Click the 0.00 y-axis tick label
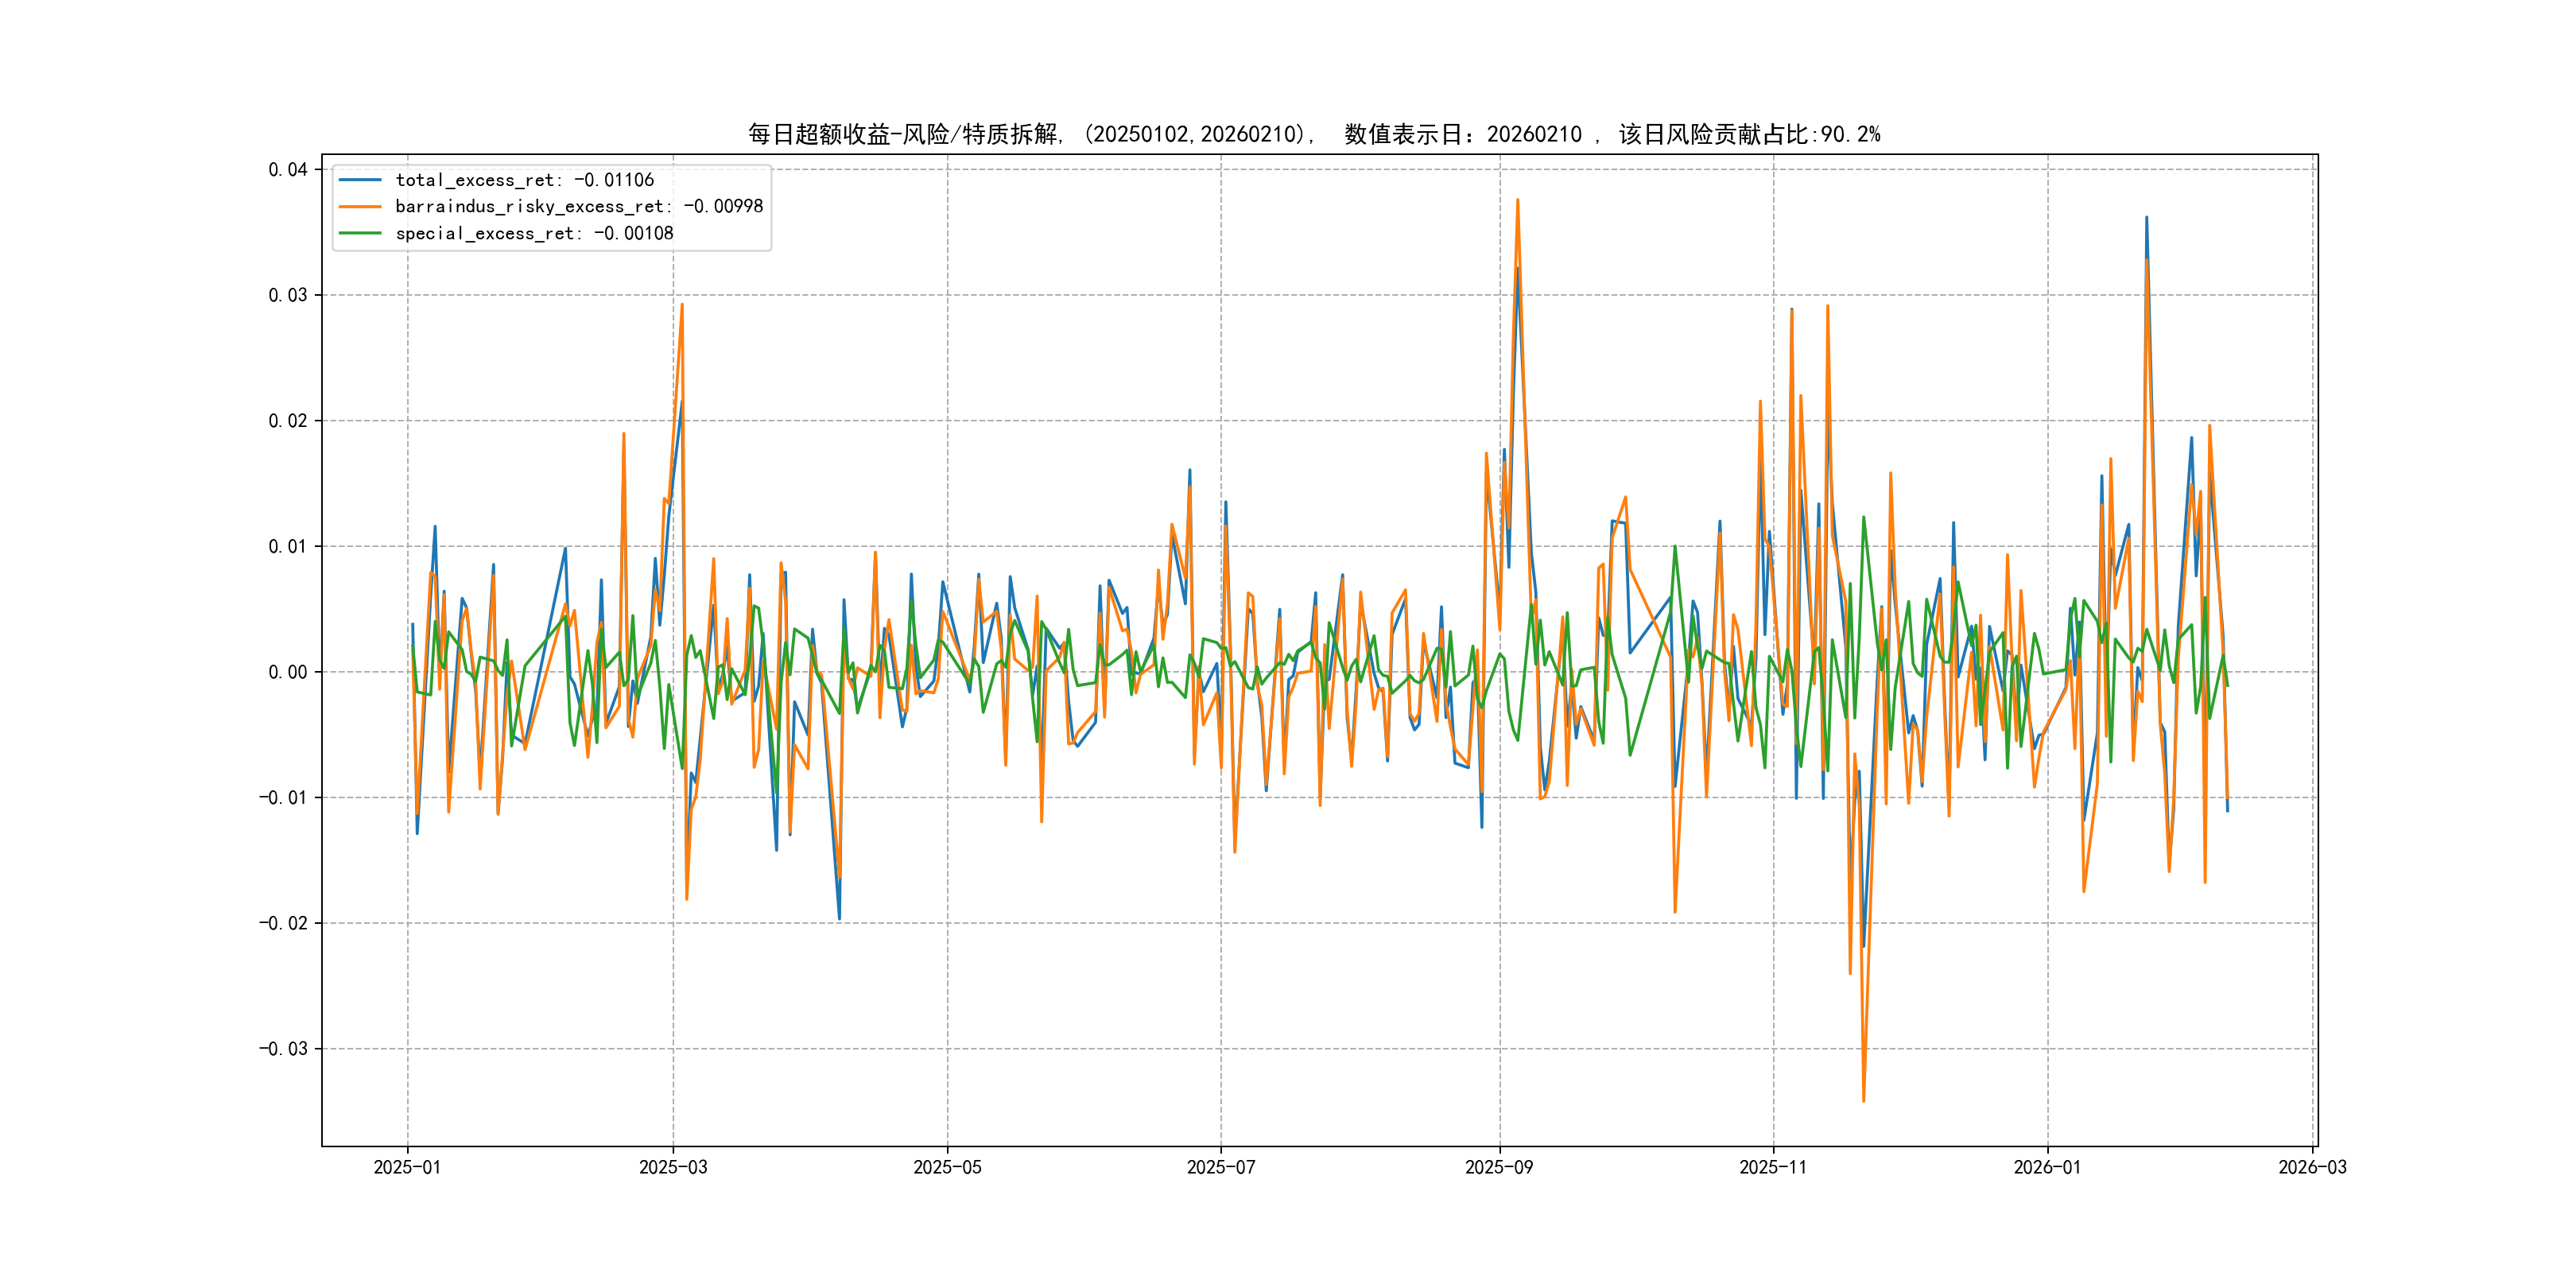The width and height of the screenshot is (2576, 1288). [287, 672]
